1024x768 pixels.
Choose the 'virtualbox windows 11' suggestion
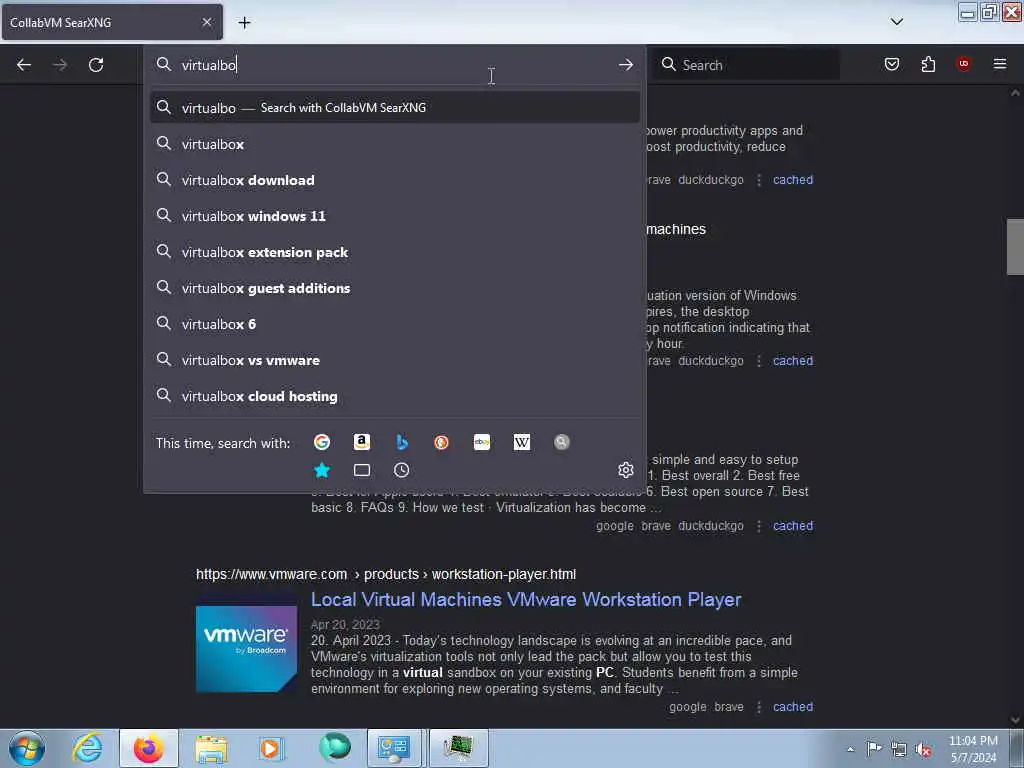point(394,216)
